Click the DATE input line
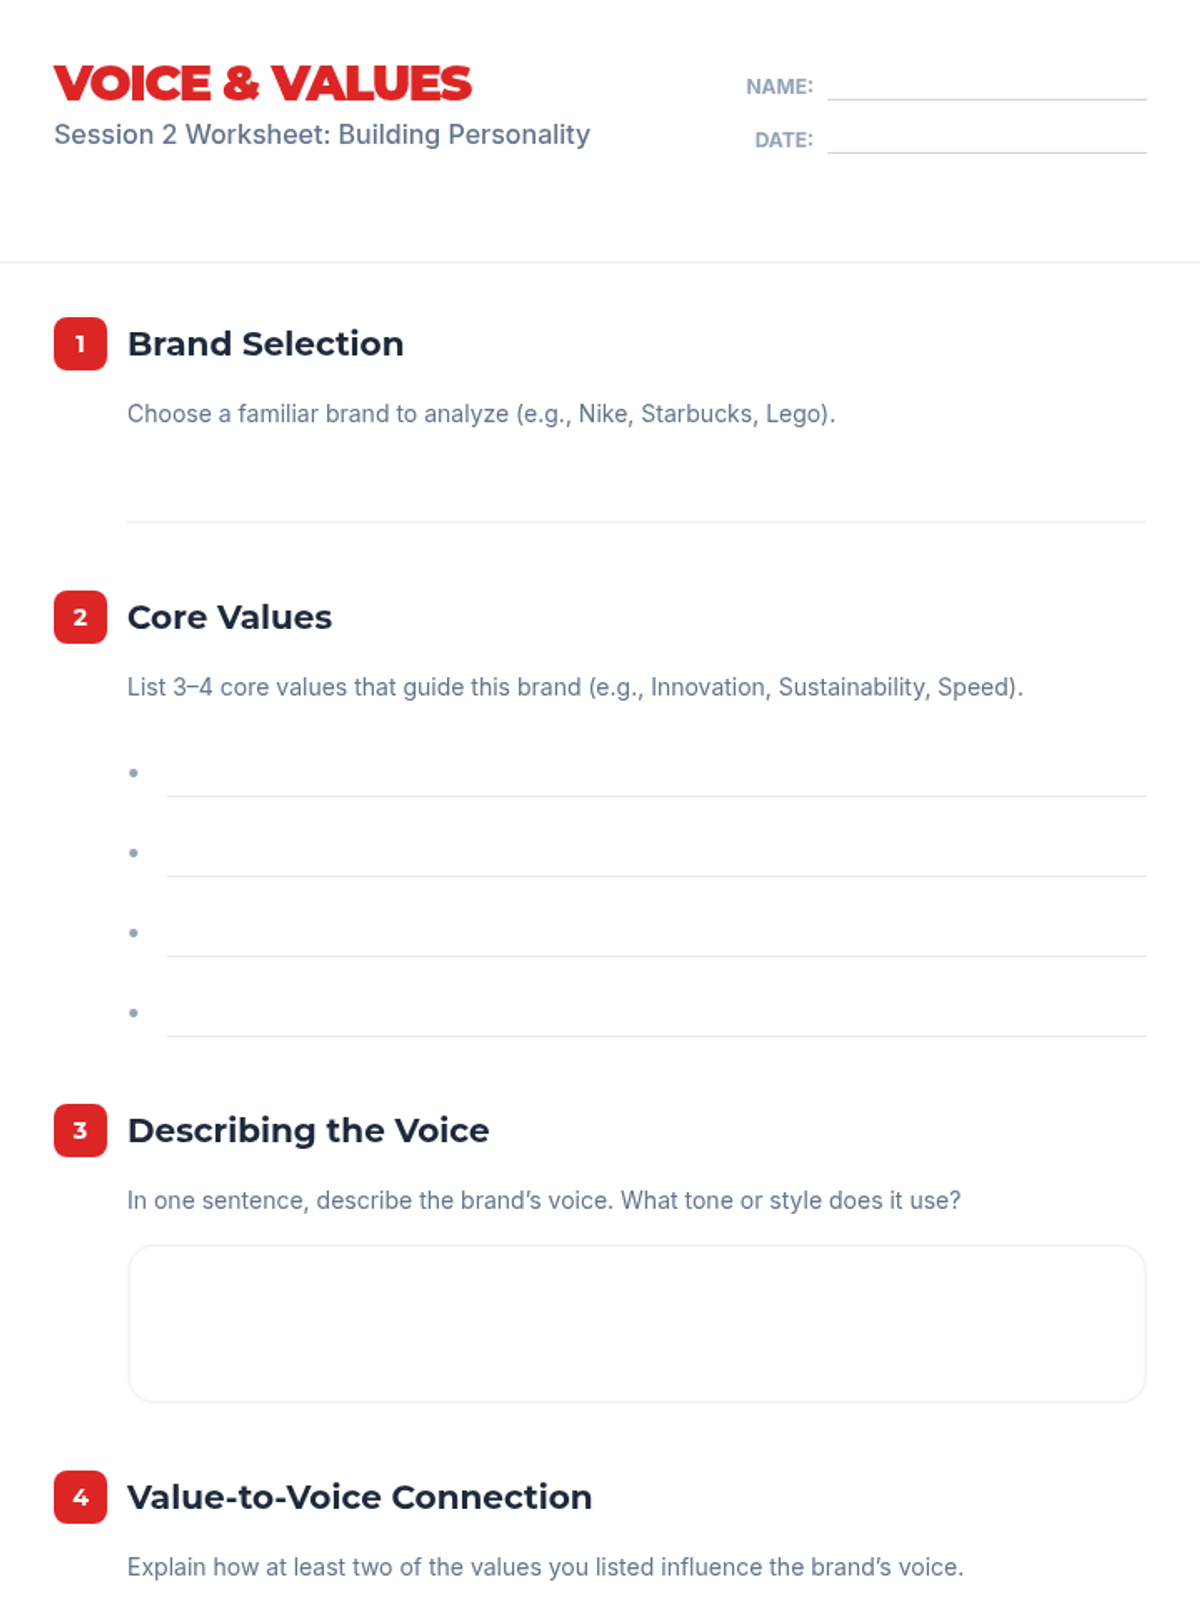The image size is (1200, 1600). coord(987,139)
